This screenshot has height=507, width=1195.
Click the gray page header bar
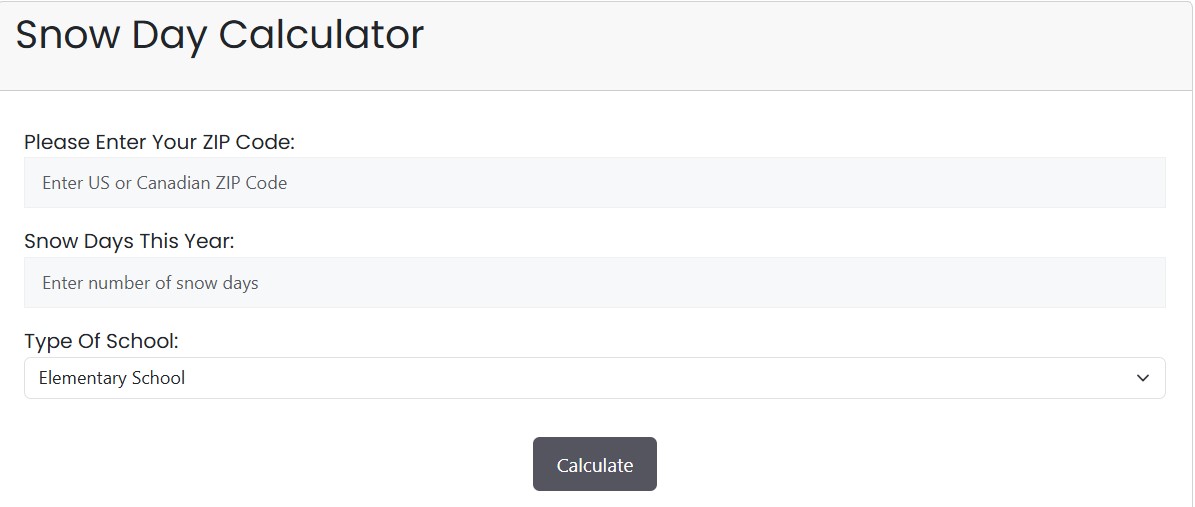[800, 45]
